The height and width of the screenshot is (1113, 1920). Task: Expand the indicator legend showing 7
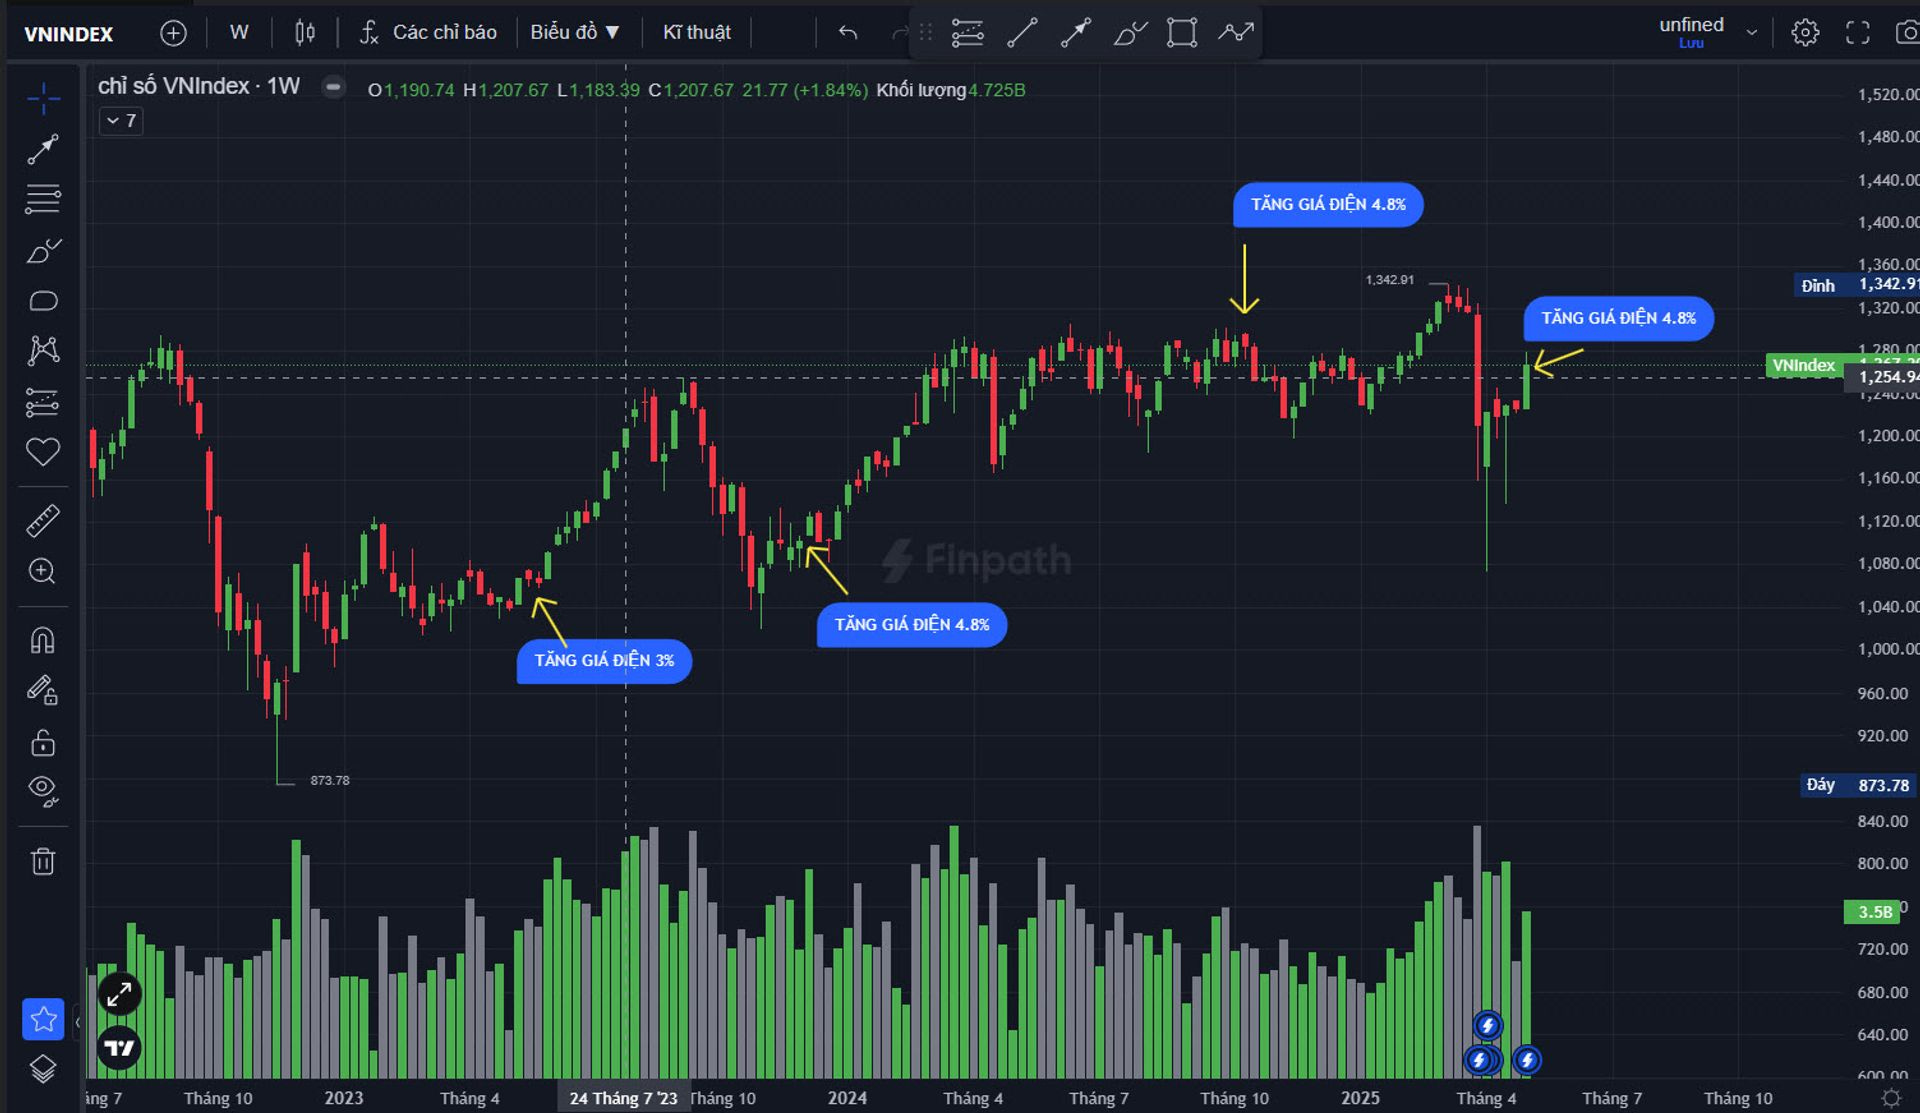click(x=121, y=121)
